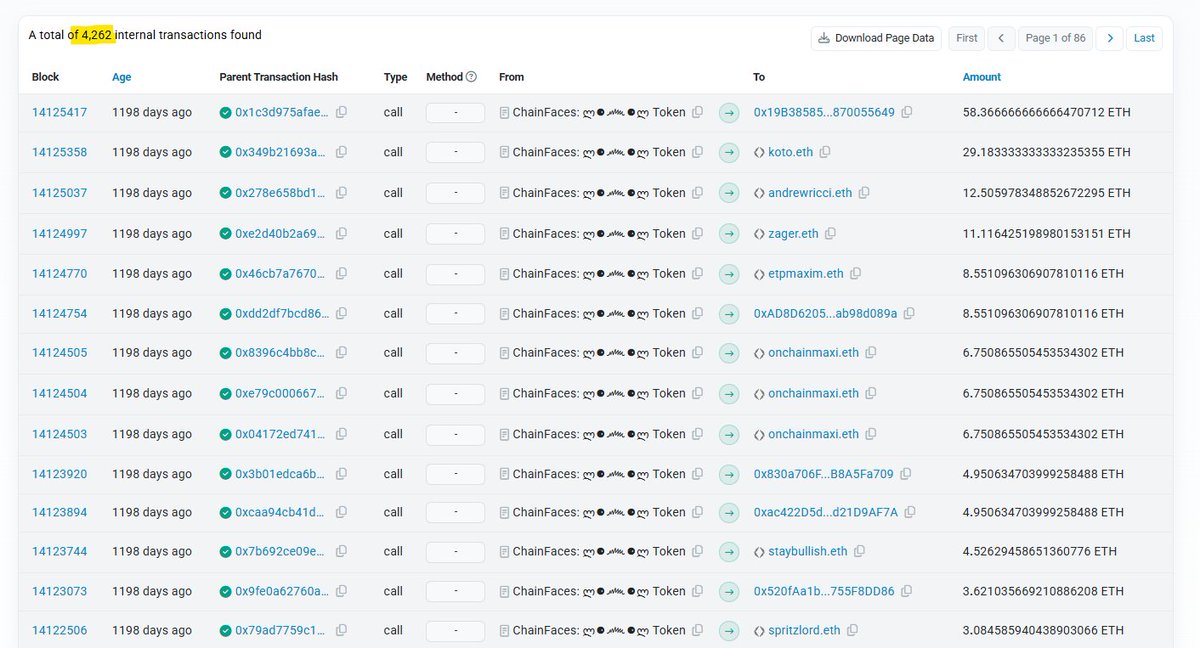The height and width of the screenshot is (648, 1200).
Task: Copy parent hash 0x3b01edca6b…
Action: tap(341, 474)
